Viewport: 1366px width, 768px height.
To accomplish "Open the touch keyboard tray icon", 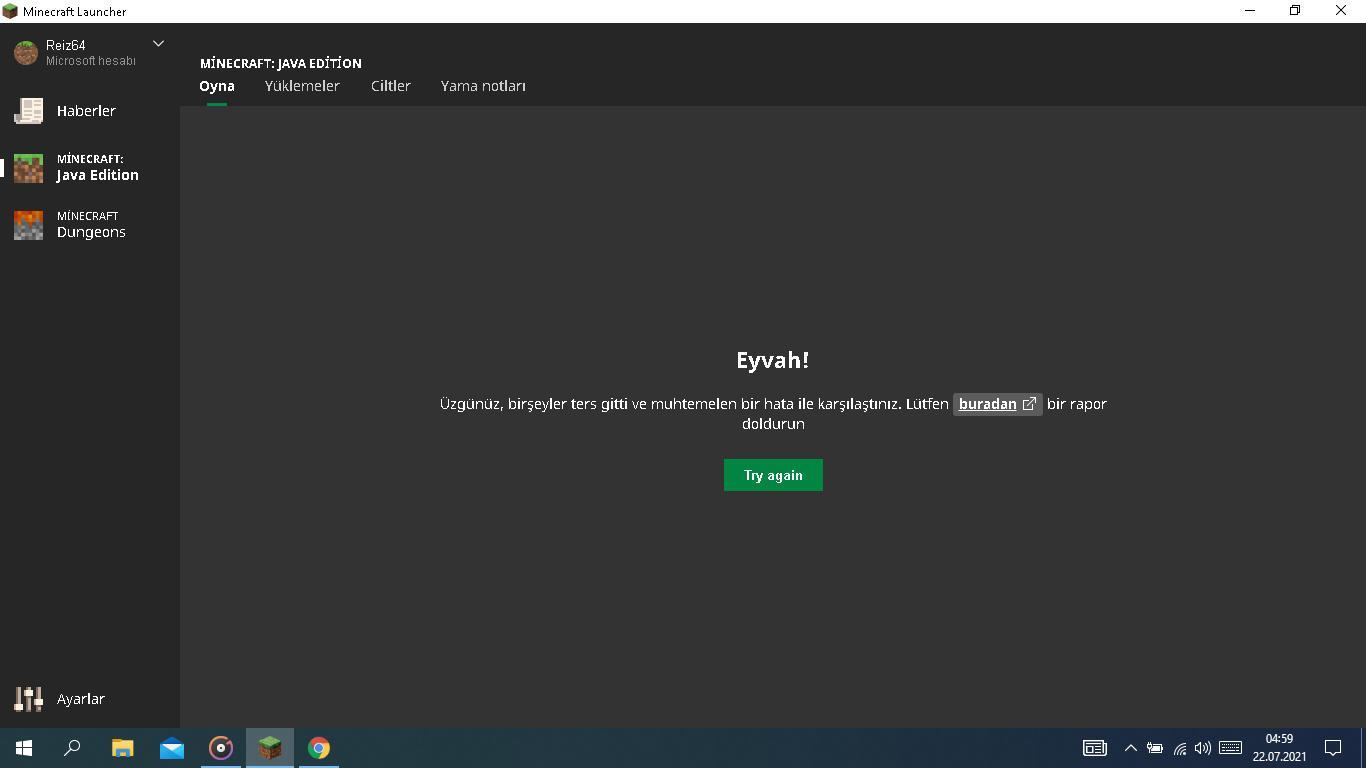I will (x=1231, y=748).
